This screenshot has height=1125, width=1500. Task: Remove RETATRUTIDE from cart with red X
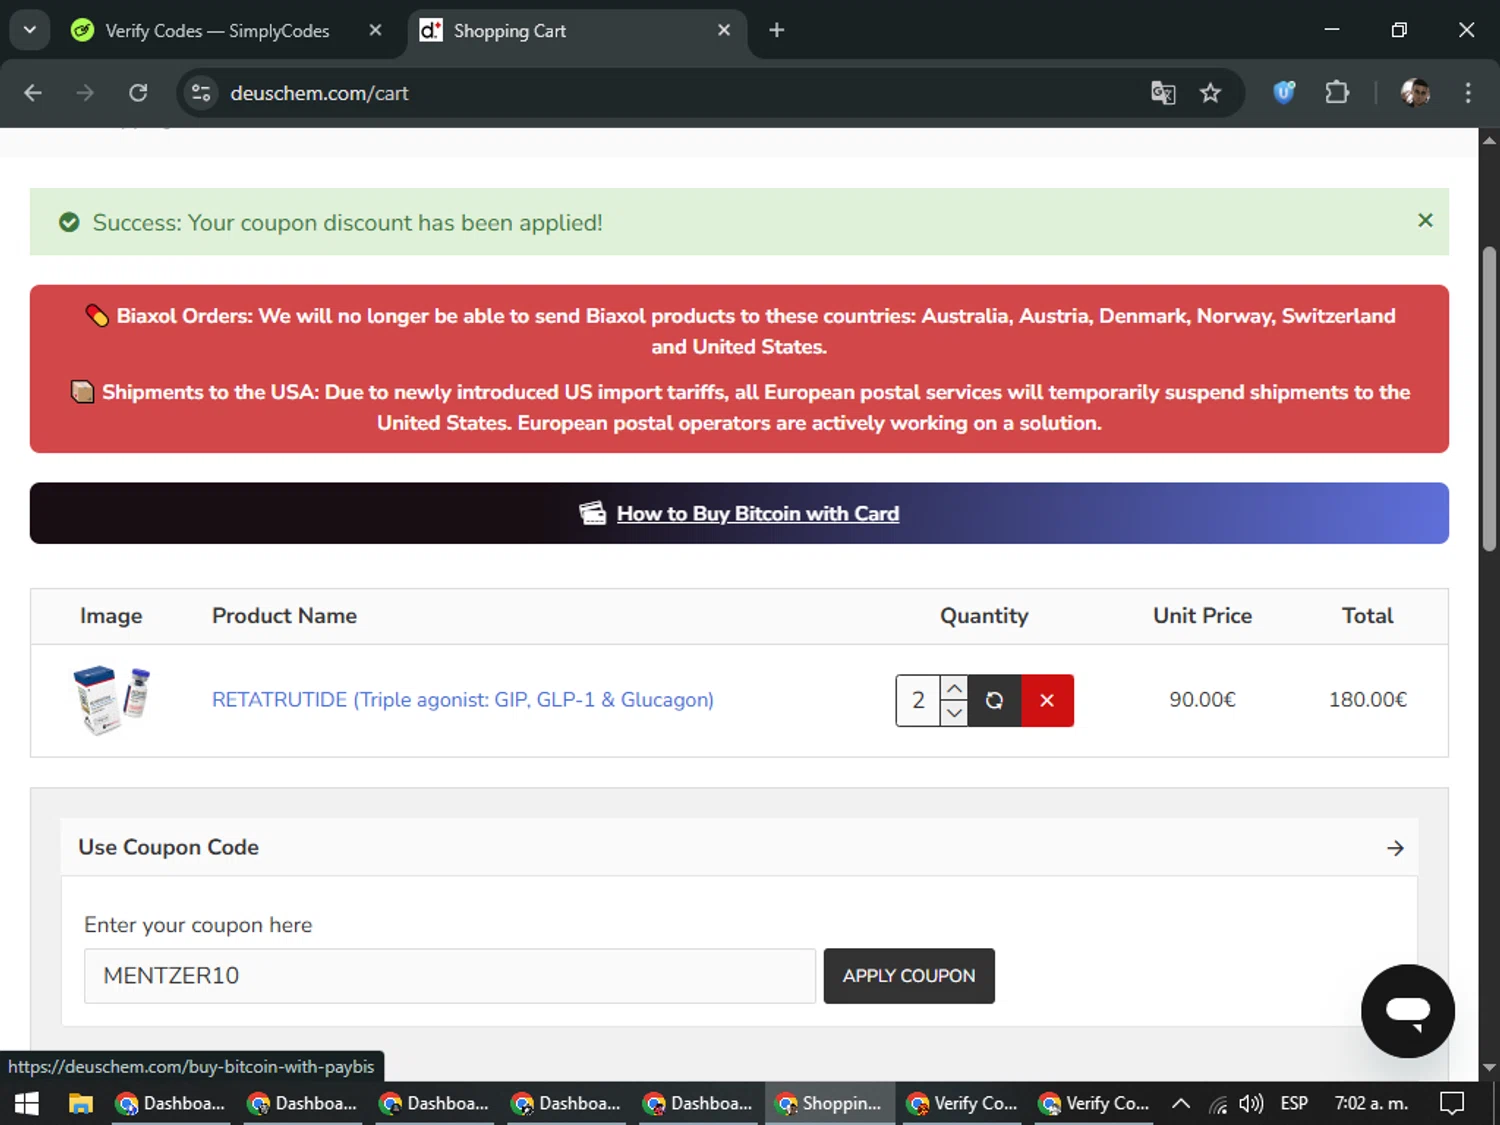pyautogui.click(x=1047, y=701)
